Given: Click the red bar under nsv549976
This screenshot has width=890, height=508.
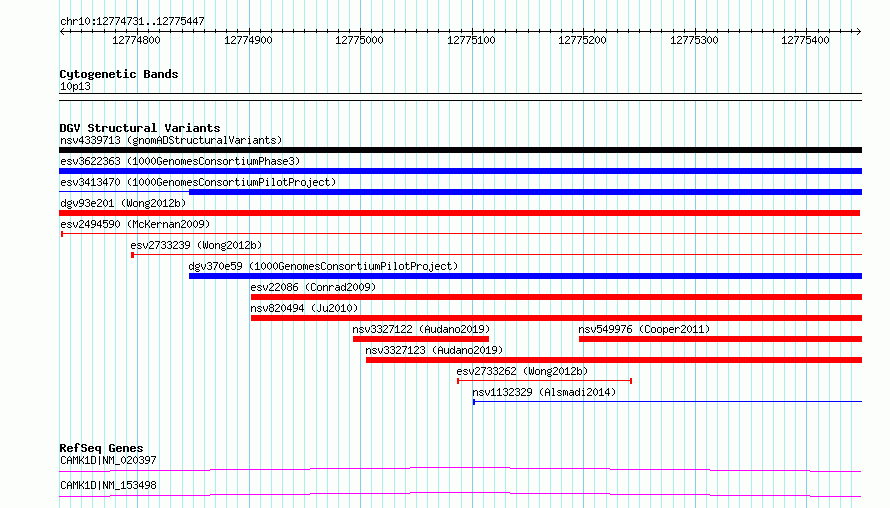Looking at the screenshot, I should click(x=720, y=339).
